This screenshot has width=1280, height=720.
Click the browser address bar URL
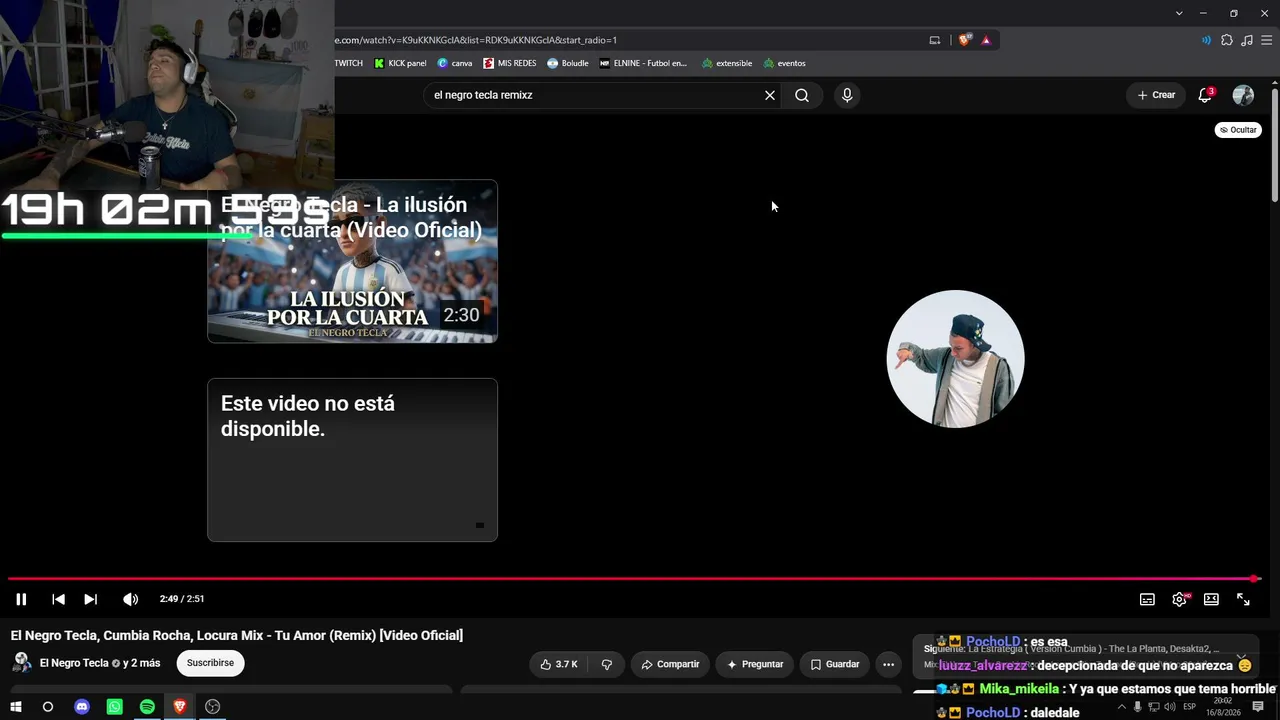[x=475, y=40]
